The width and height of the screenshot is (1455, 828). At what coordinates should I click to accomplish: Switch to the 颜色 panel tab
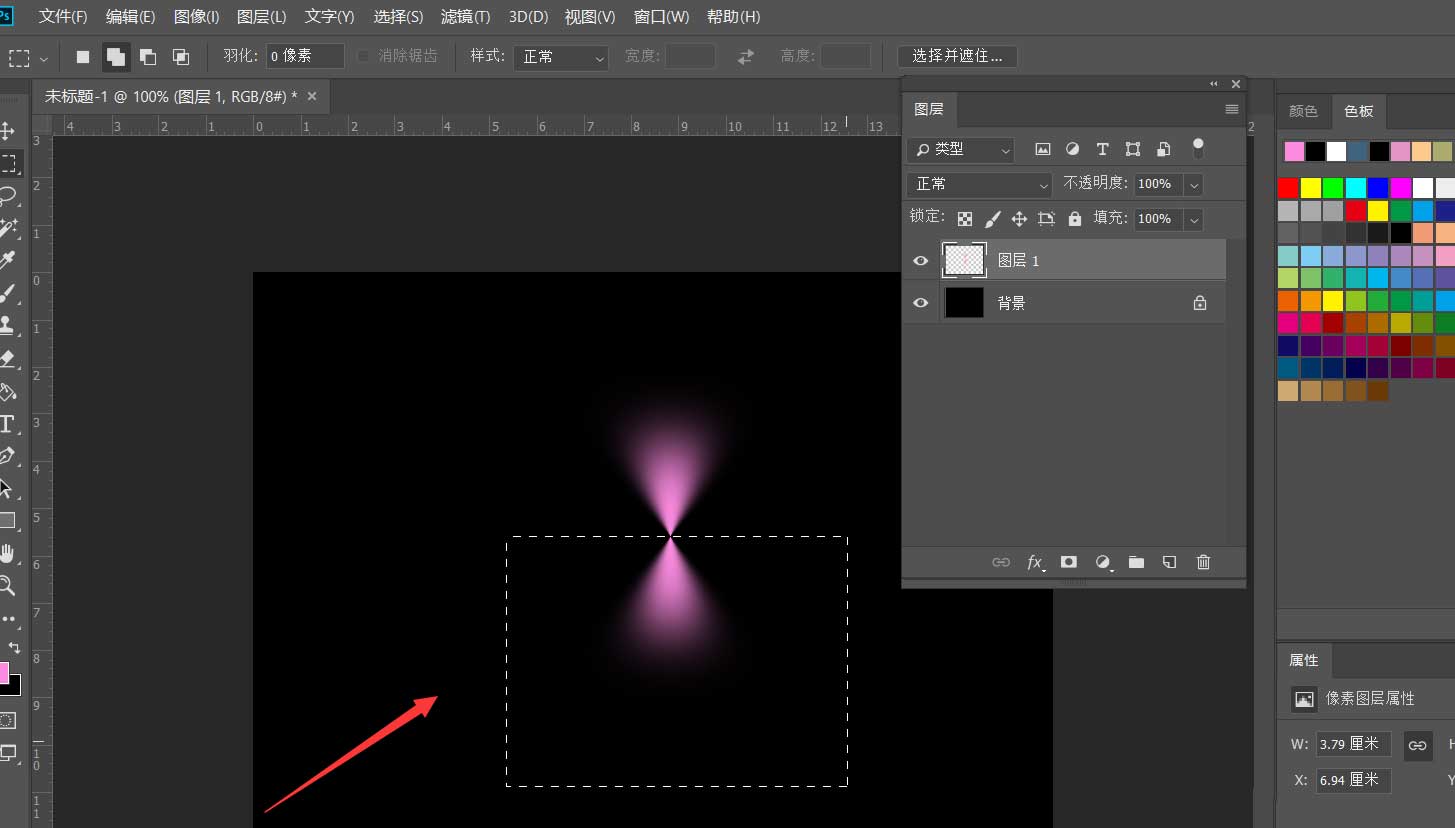(1303, 111)
